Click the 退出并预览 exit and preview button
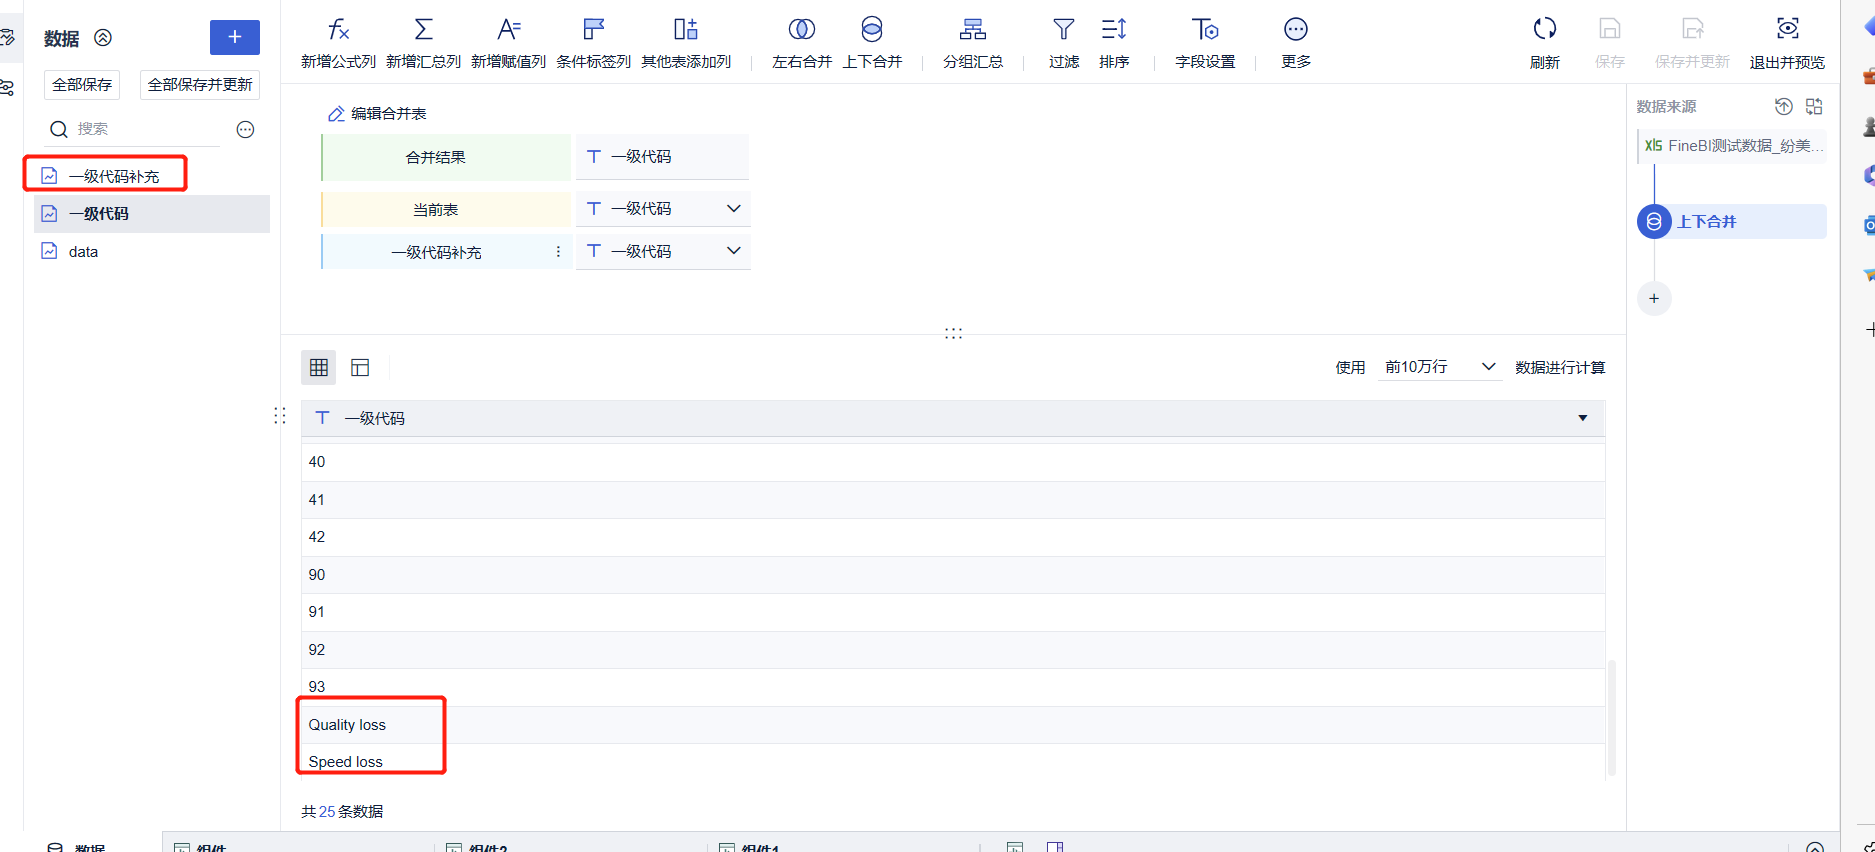The height and width of the screenshot is (852, 1875). coord(1787,44)
